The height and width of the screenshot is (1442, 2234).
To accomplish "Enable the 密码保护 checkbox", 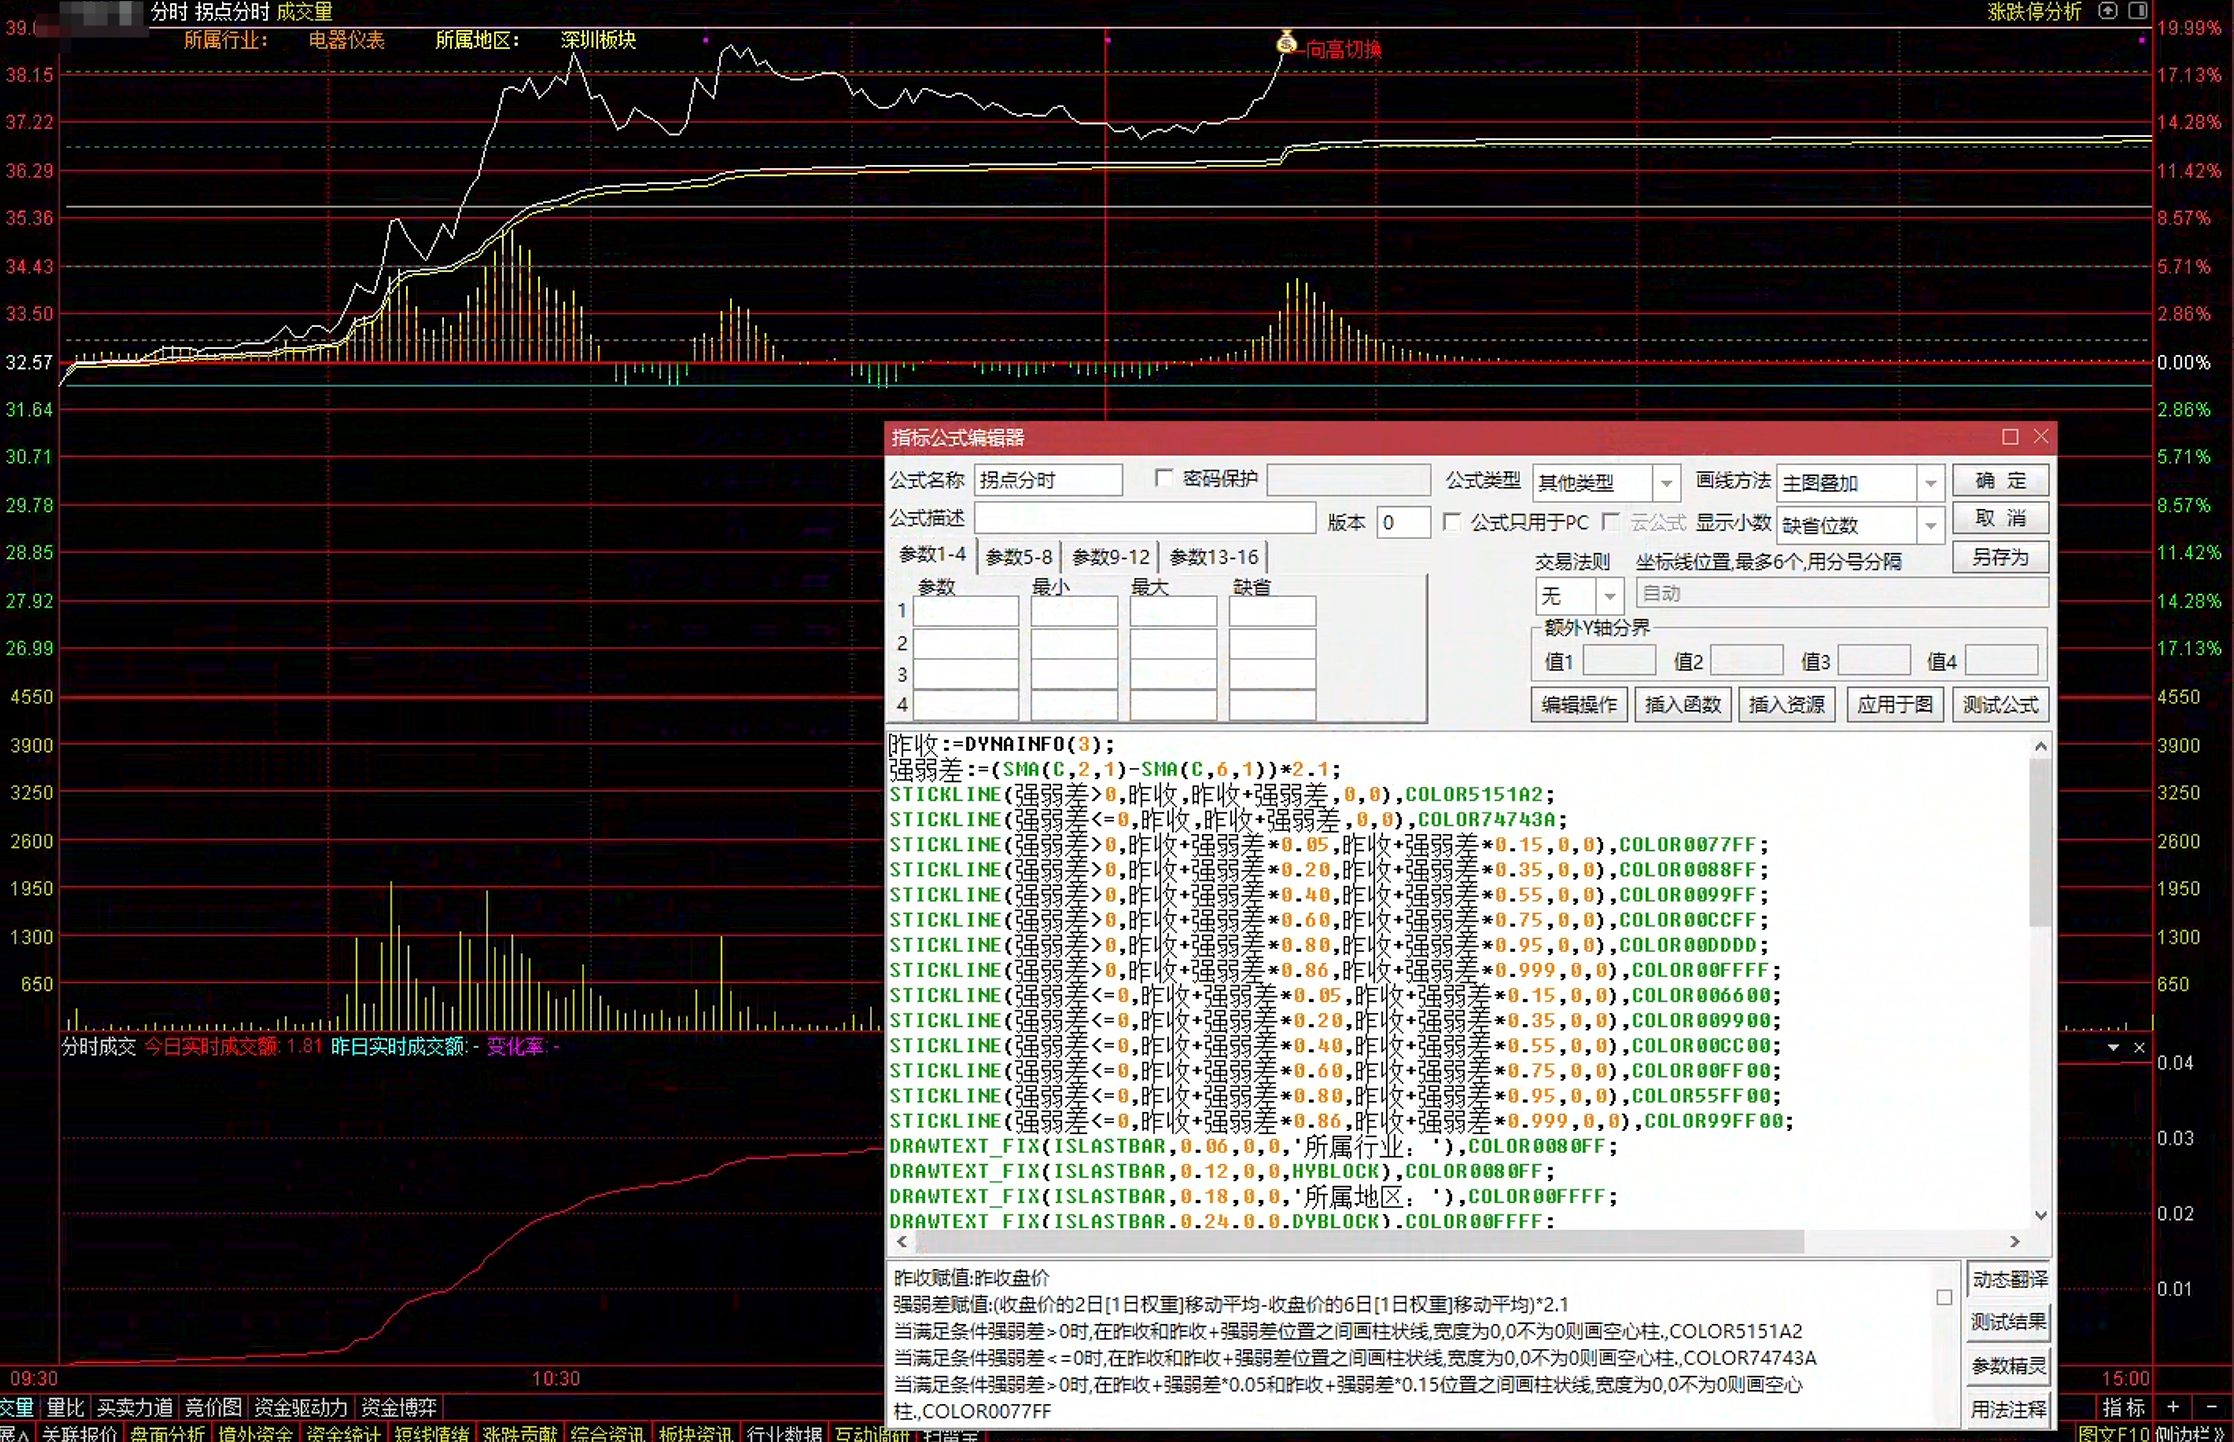I will click(1164, 478).
